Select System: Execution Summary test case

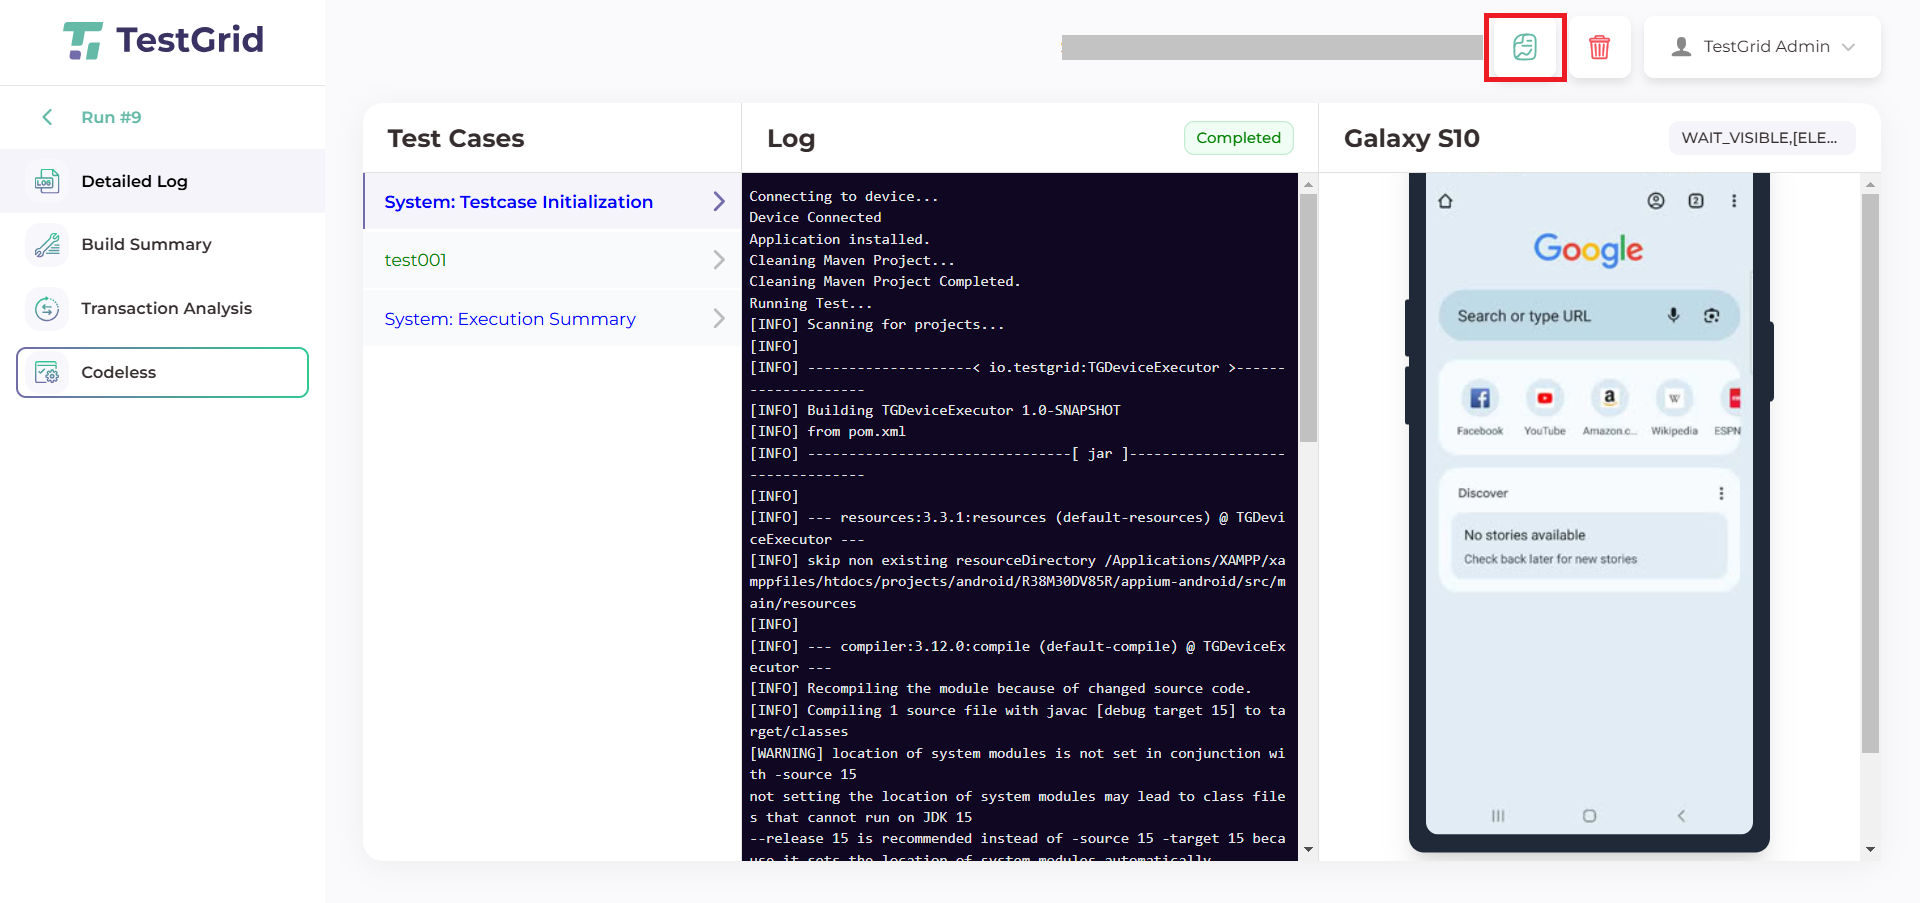552,318
